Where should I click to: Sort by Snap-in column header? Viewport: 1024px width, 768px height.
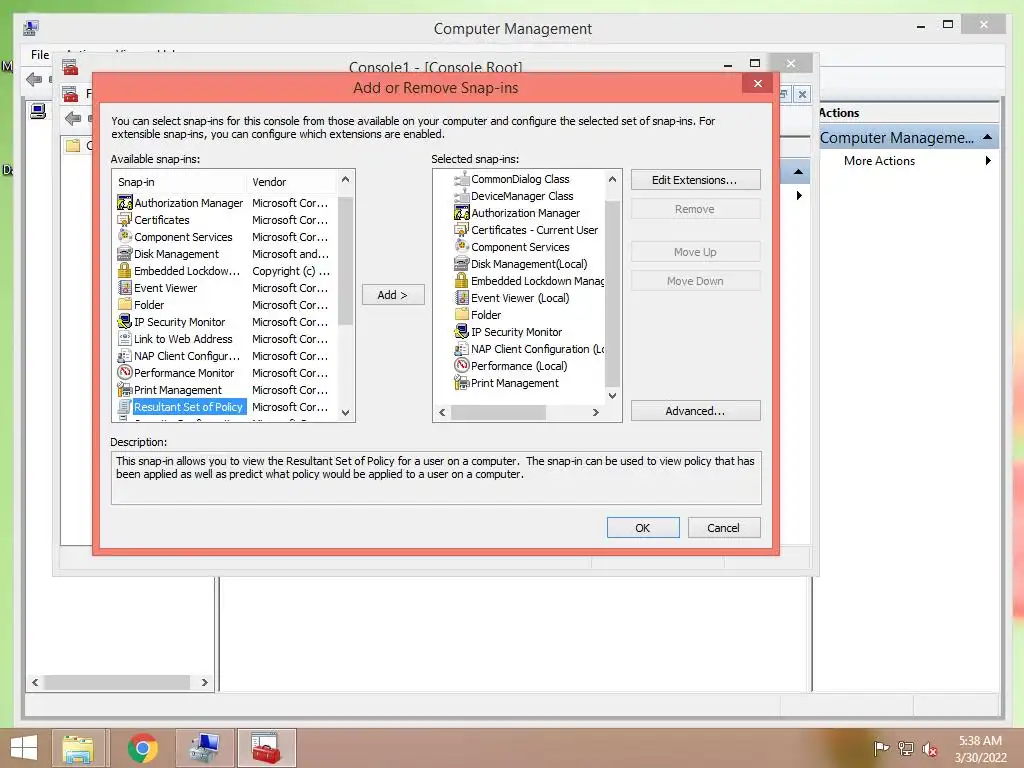pyautogui.click(x=180, y=182)
